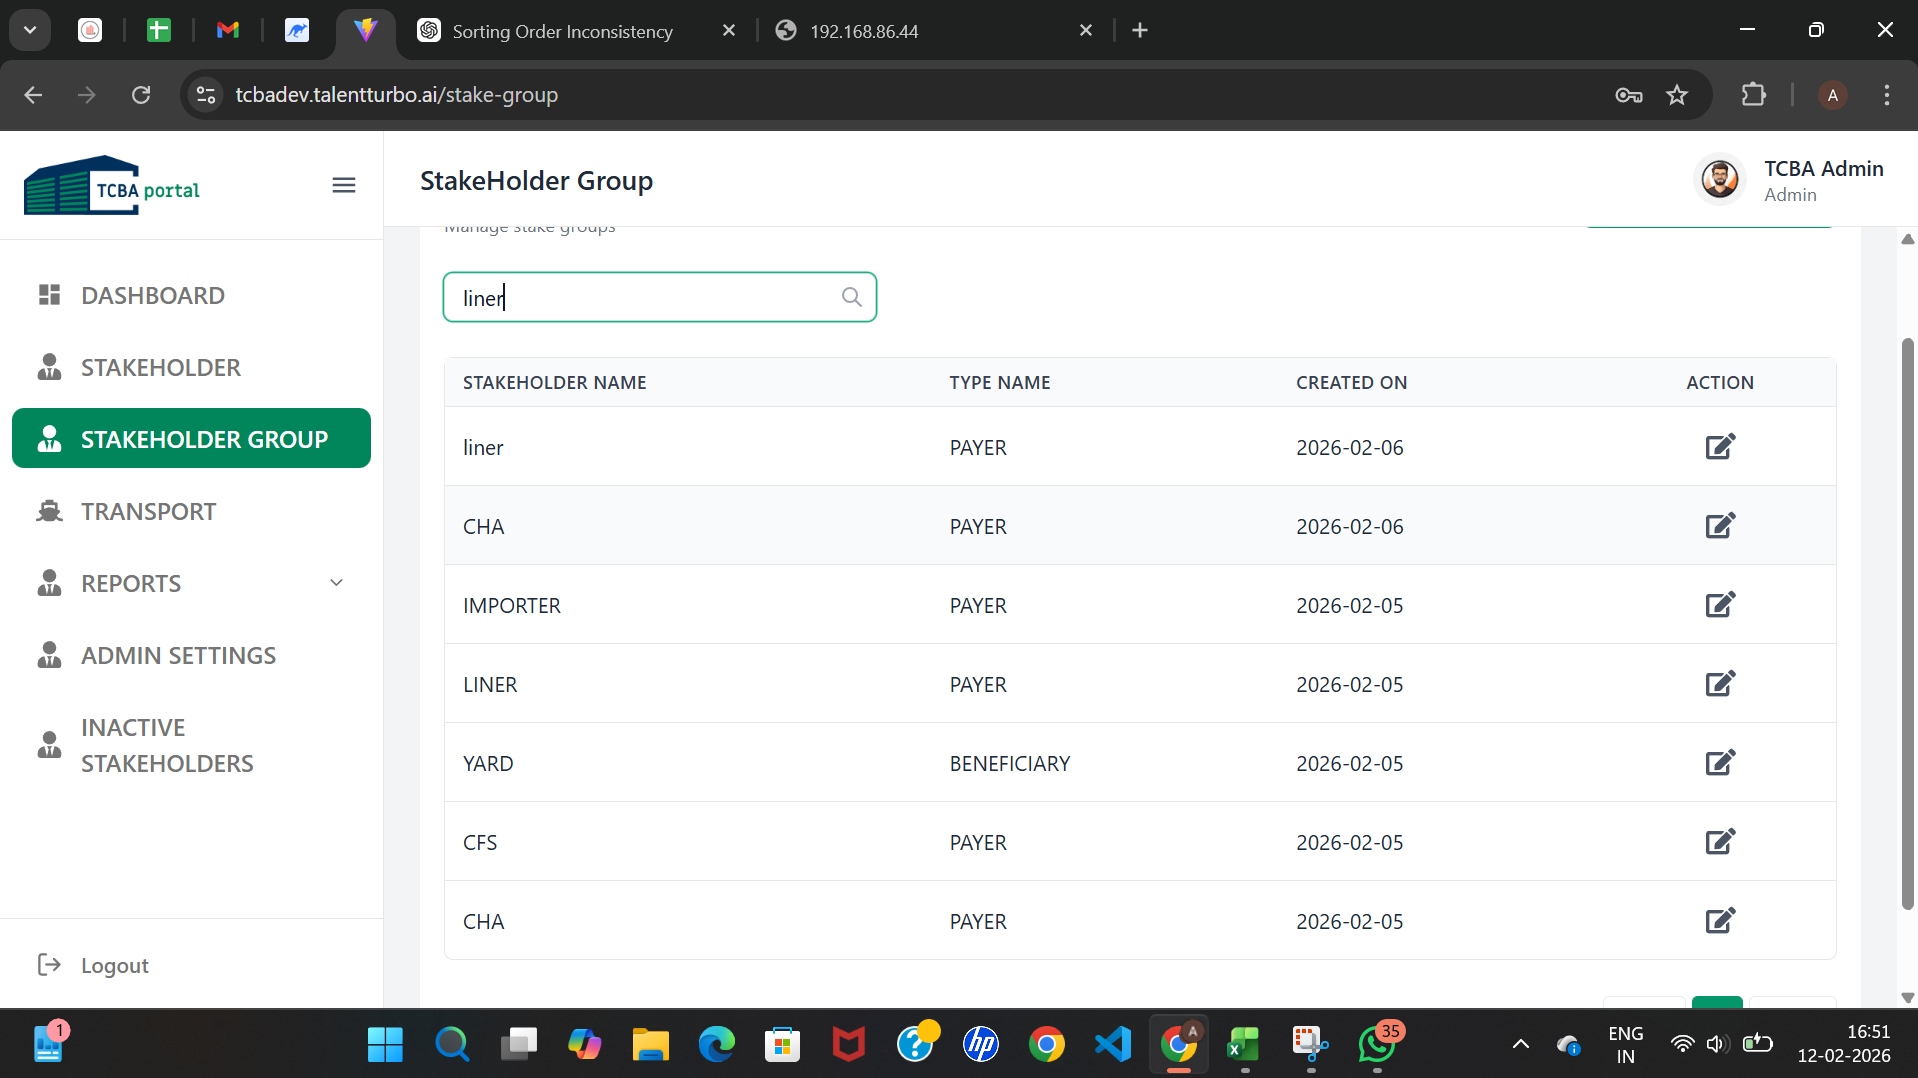Go back to the previous page
This screenshot has height=1078, width=1918.
point(33,95)
